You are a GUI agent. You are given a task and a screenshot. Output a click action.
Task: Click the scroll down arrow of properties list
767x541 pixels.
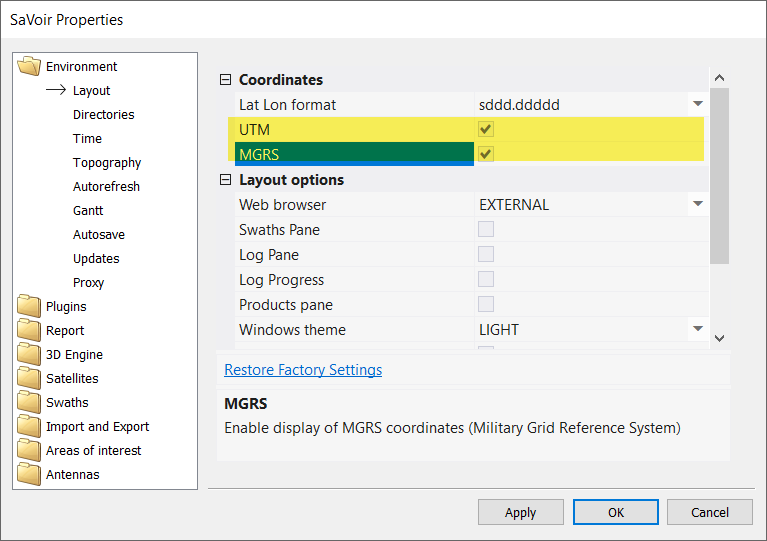coord(719,338)
